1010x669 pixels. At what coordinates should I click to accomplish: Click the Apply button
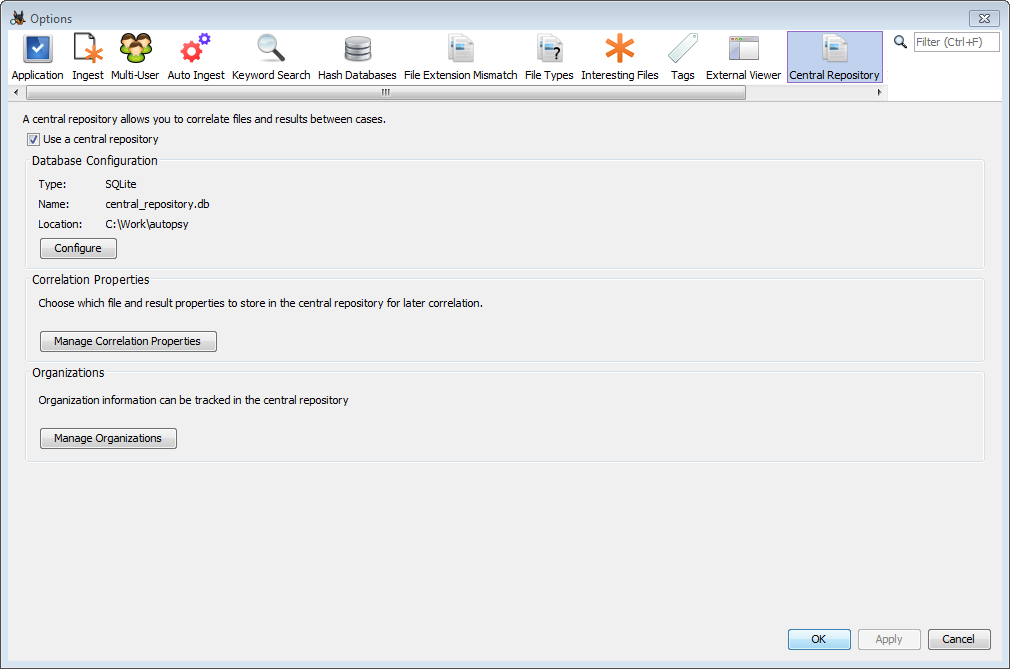889,639
